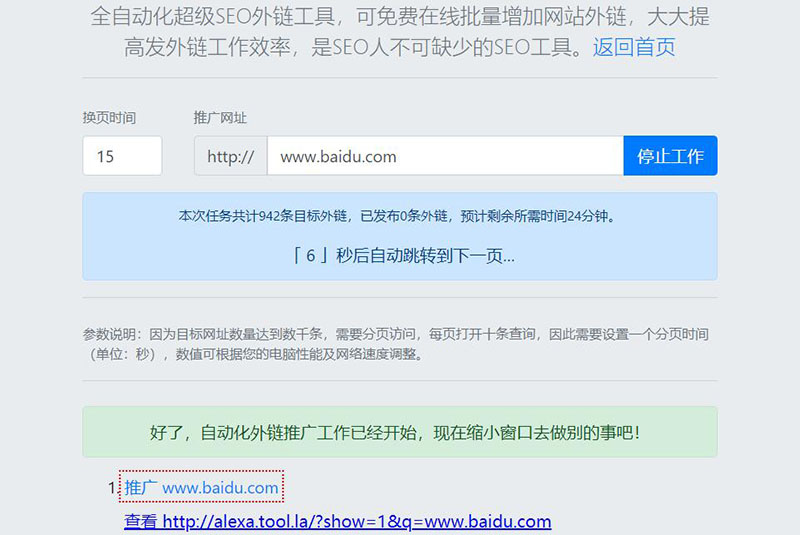Click the 本次任务共计942条目标外链 status text
This screenshot has width=800, height=535.
(x=399, y=216)
